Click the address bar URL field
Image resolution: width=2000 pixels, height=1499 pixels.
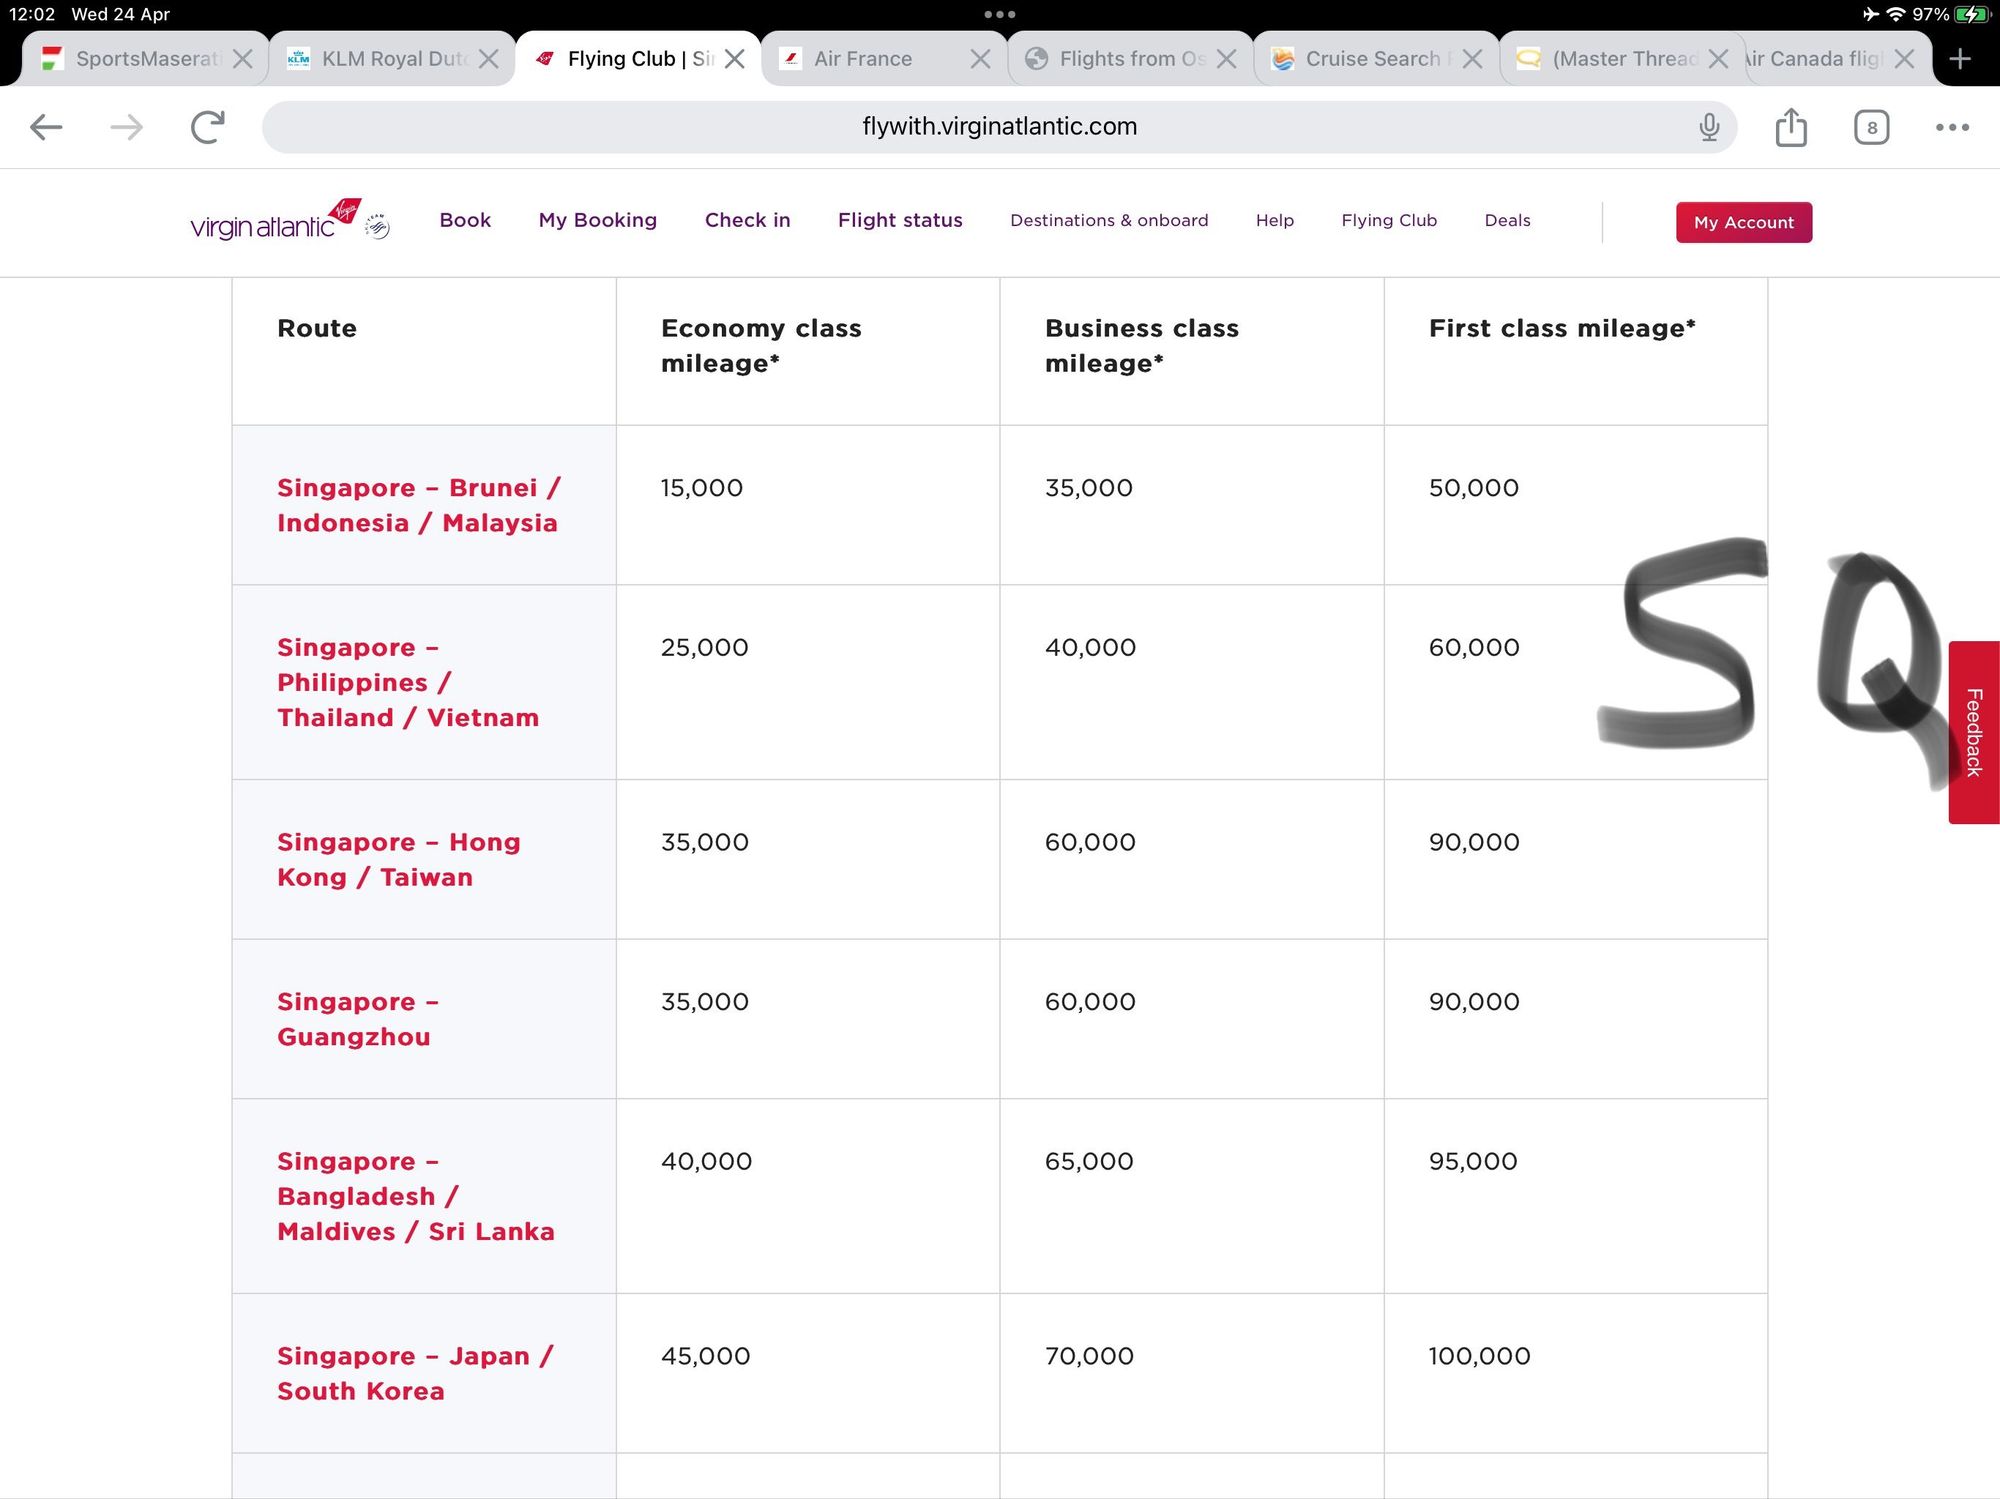[x=998, y=127]
